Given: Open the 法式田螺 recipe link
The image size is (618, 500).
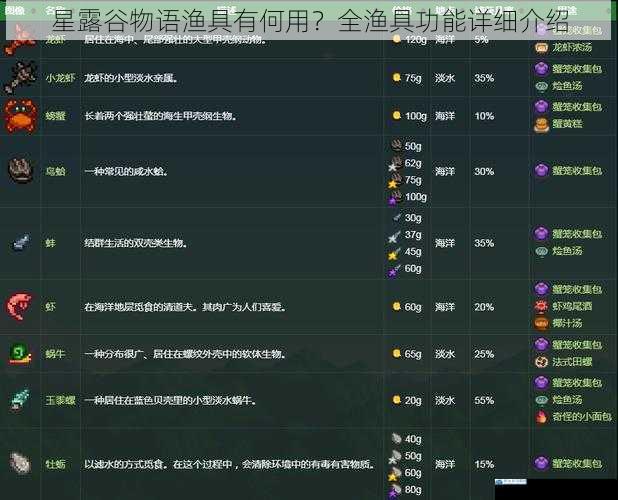Looking at the screenshot, I should tap(572, 362).
